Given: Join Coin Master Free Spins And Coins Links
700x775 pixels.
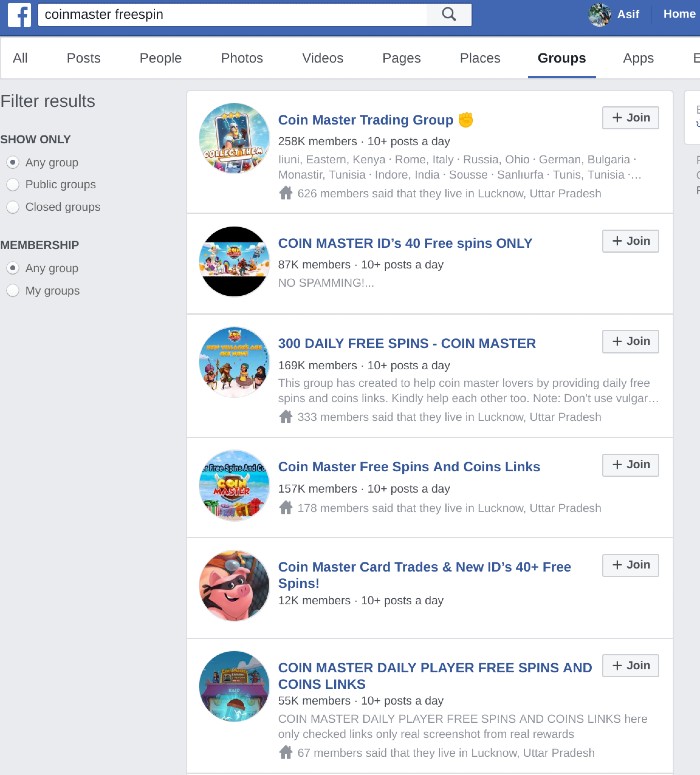Looking at the screenshot, I should 630,465.
